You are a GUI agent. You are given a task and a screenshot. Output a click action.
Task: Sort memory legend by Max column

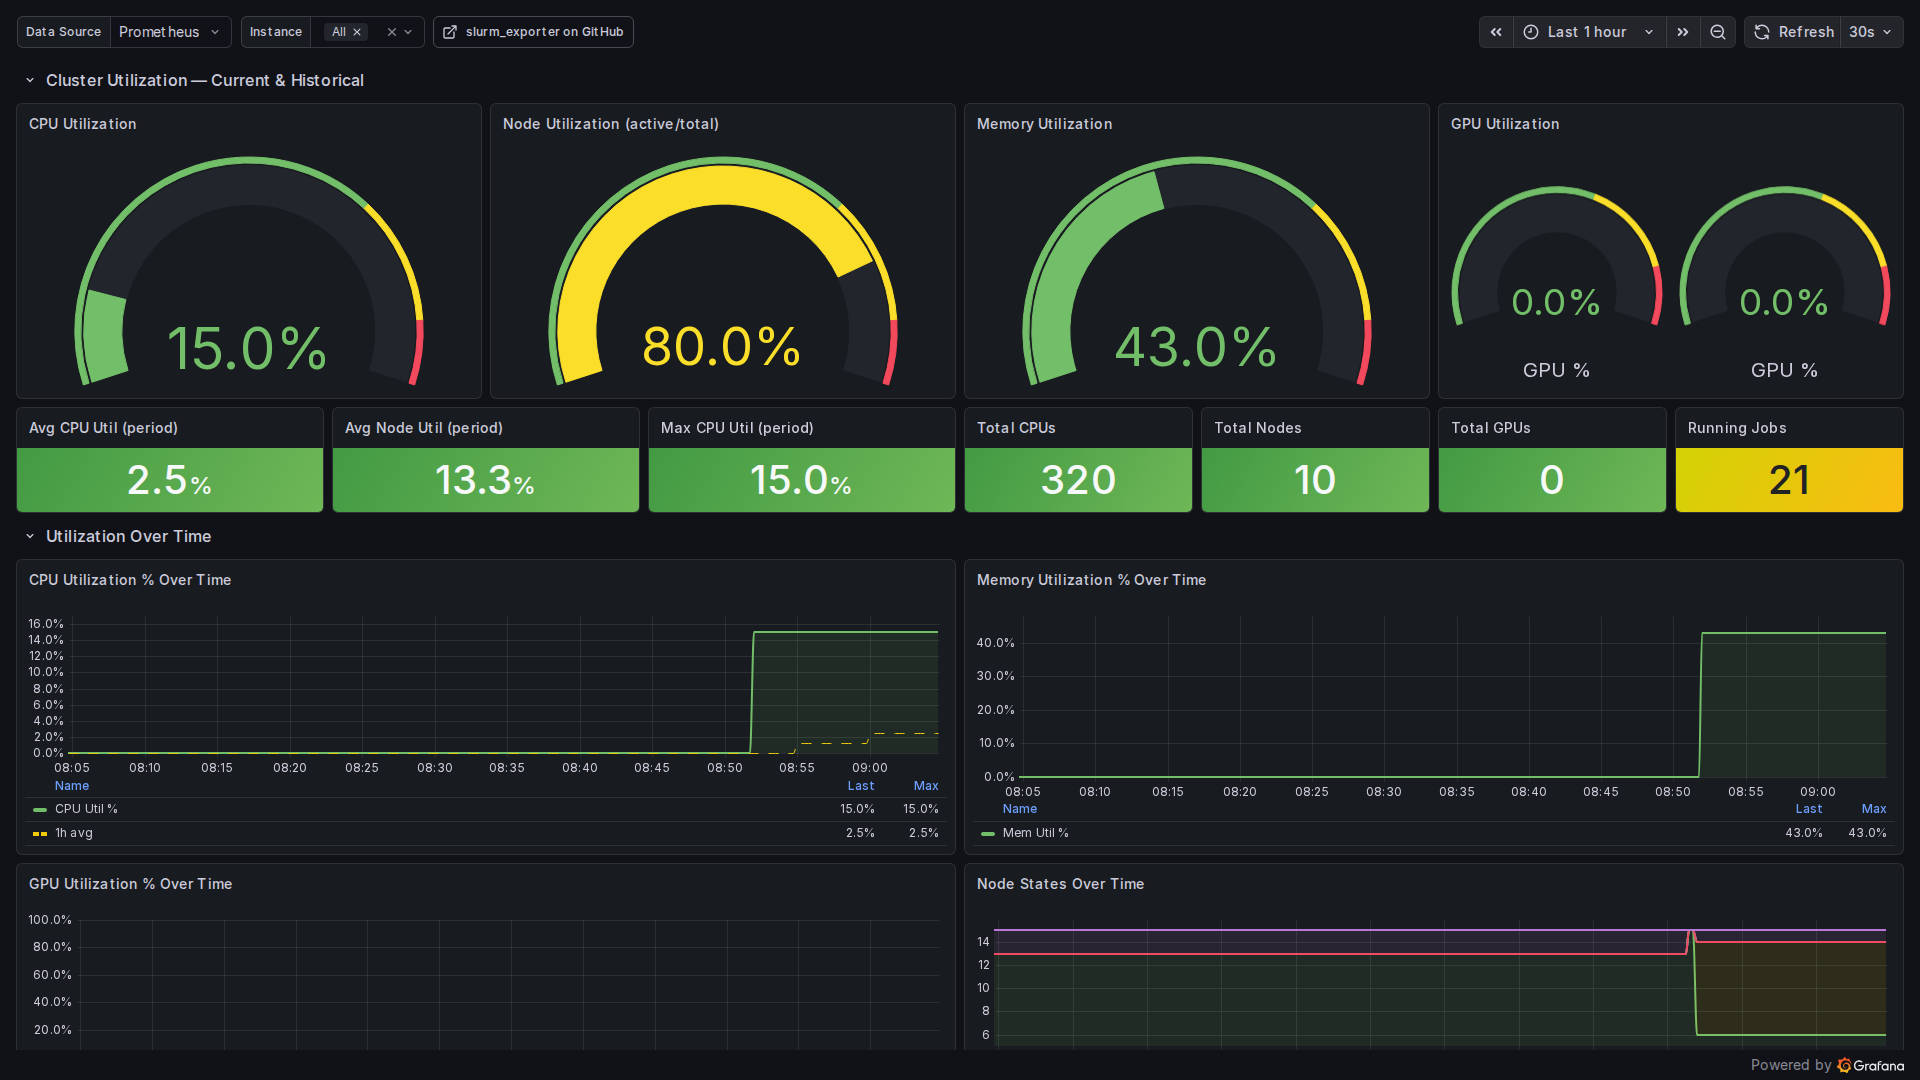[1874, 809]
